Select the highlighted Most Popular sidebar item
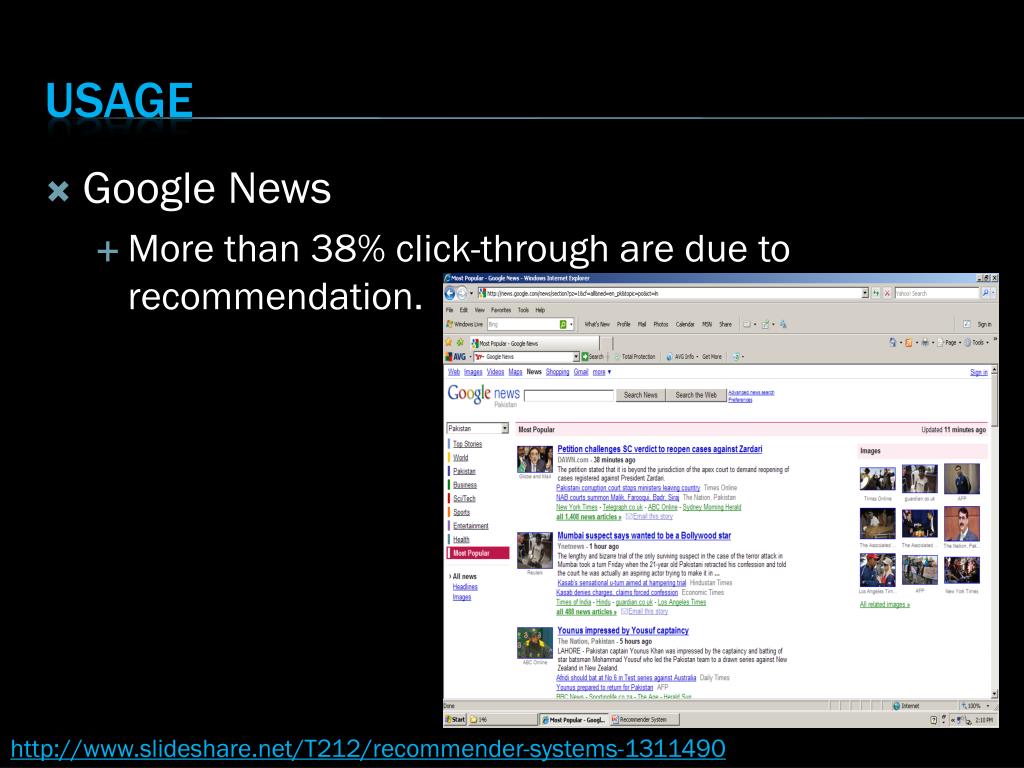This screenshot has width=1024, height=768. click(x=478, y=553)
